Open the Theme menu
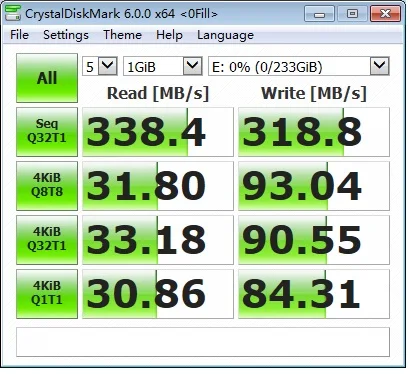Screen dimensions: 410x374 pyautogui.click(x=122, y=35)
